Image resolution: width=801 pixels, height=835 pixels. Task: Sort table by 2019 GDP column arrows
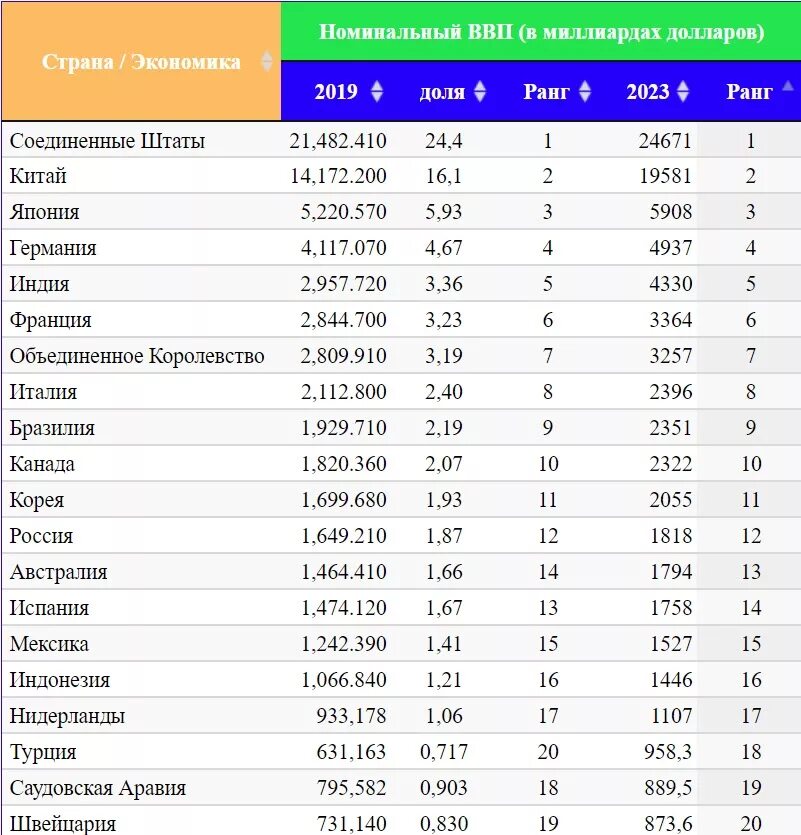pos(377,92)
